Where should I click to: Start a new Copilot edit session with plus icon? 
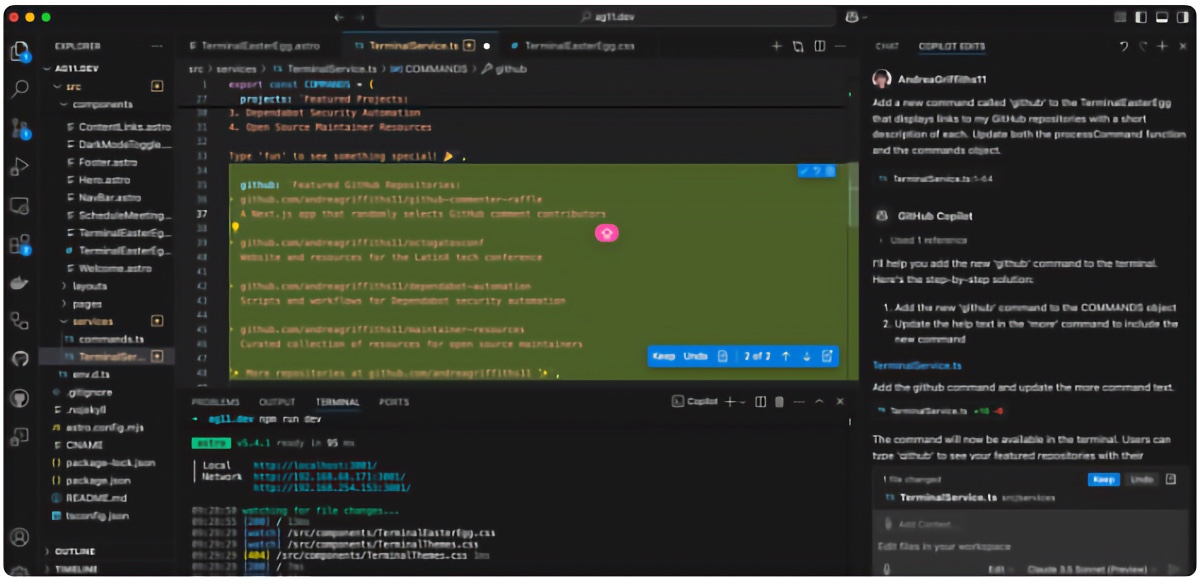click(x=1161, y=46)
